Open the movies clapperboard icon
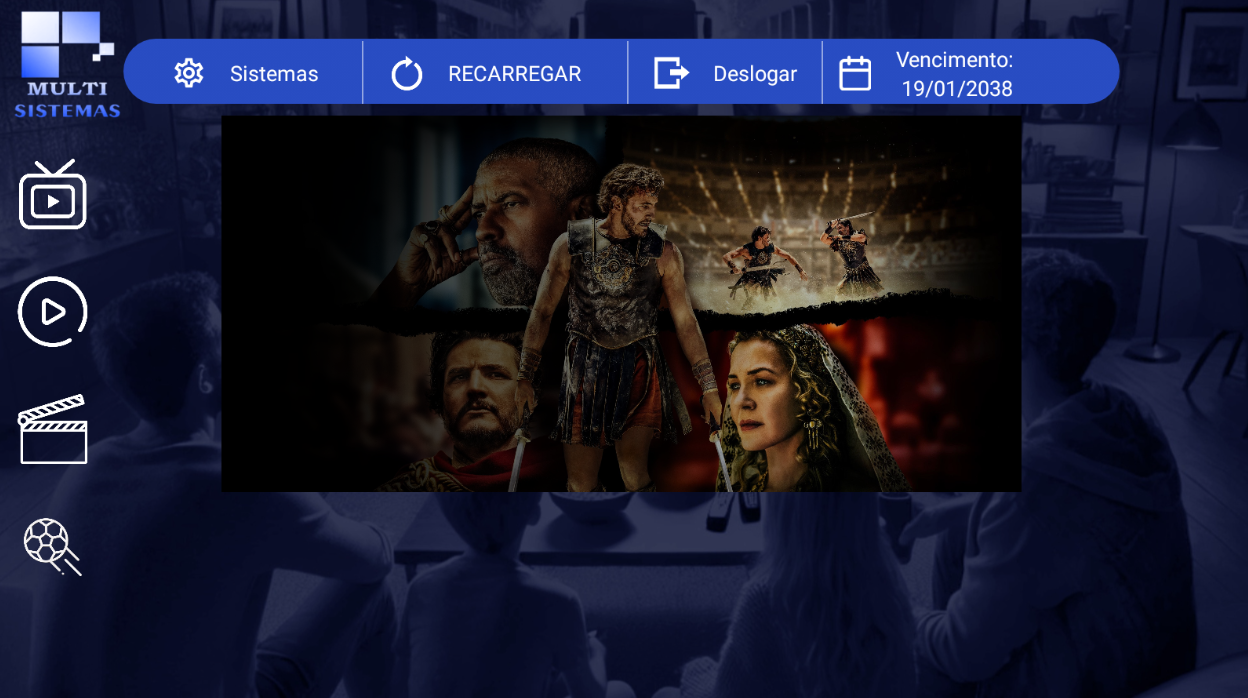The height and width of the screenshot is (698, 1248). click(x=53, y=429)
